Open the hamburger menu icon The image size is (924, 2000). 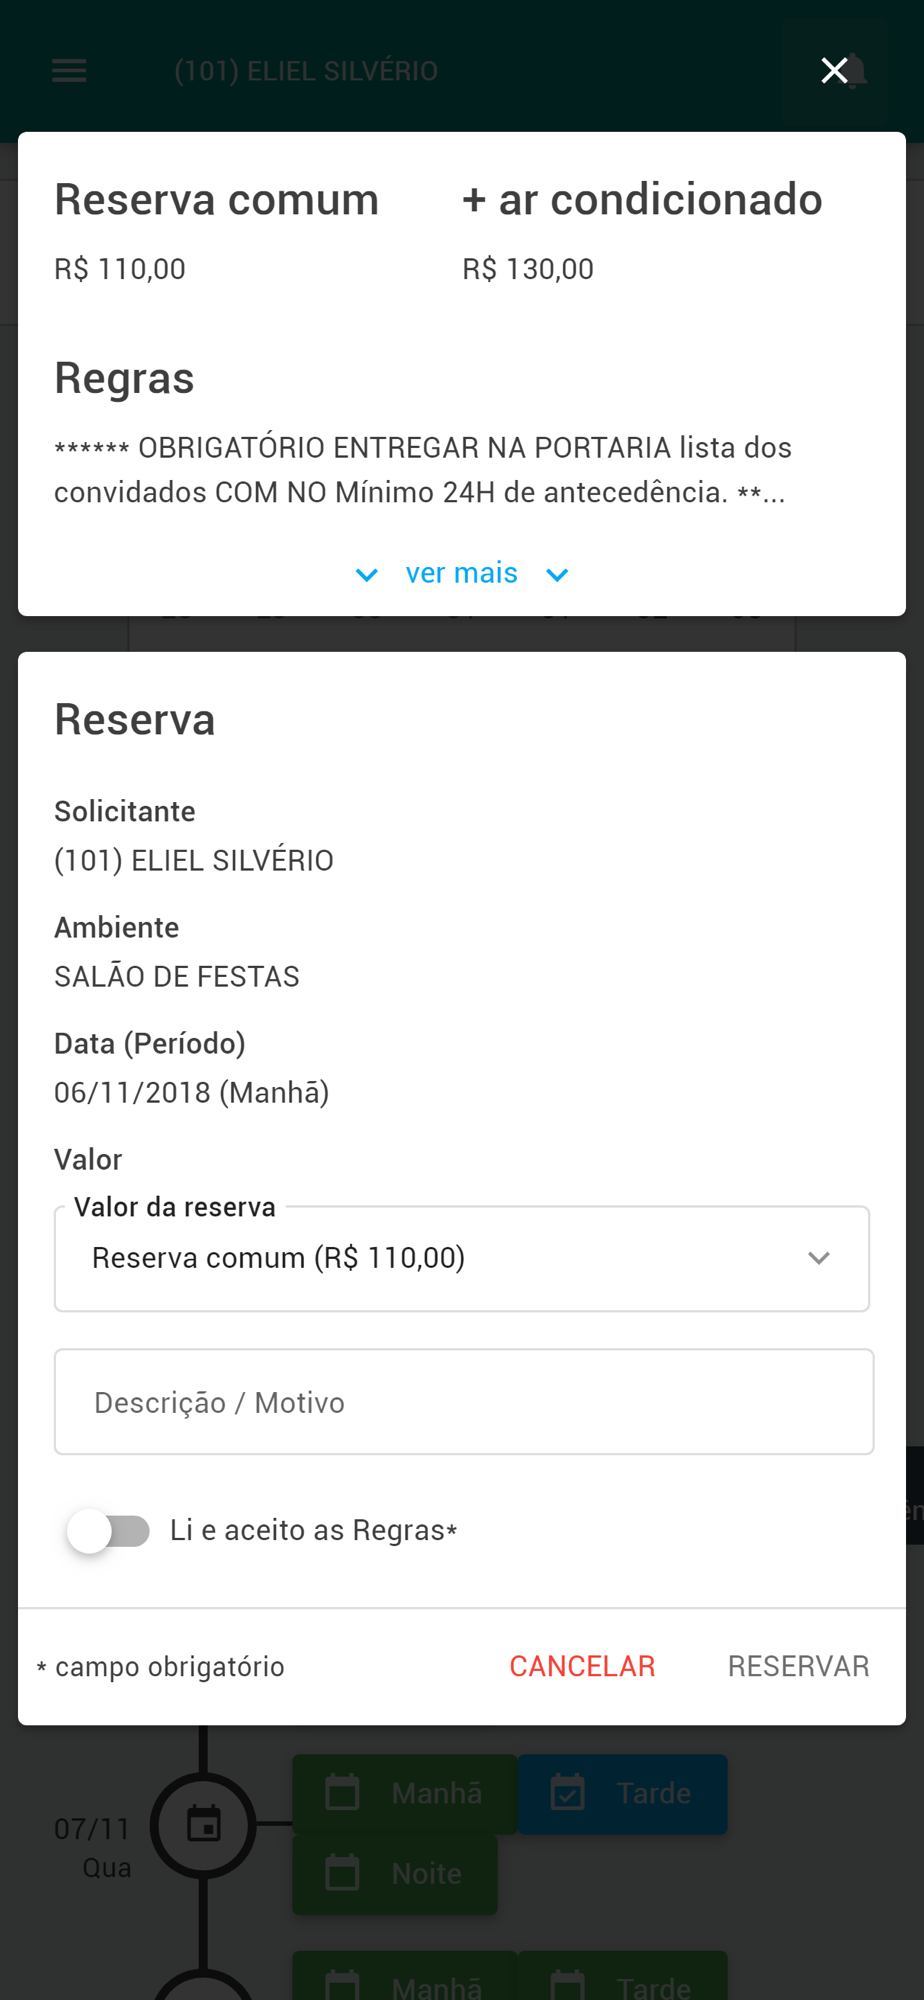pyautogui.click(x=69, y=71)
